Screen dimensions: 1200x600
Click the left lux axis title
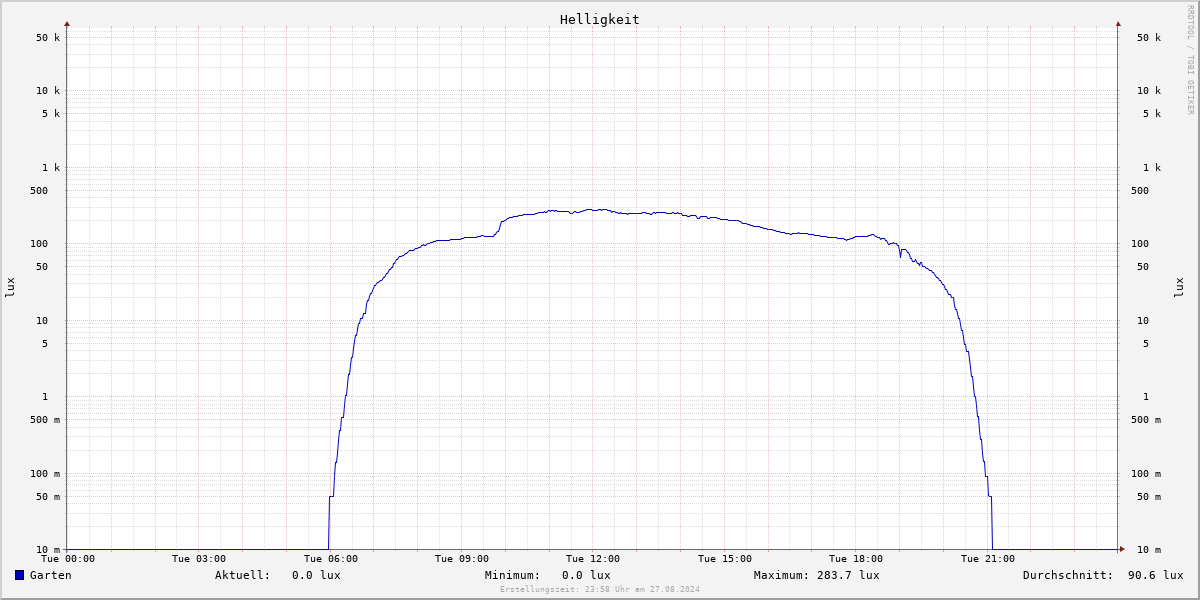point(10,288)
